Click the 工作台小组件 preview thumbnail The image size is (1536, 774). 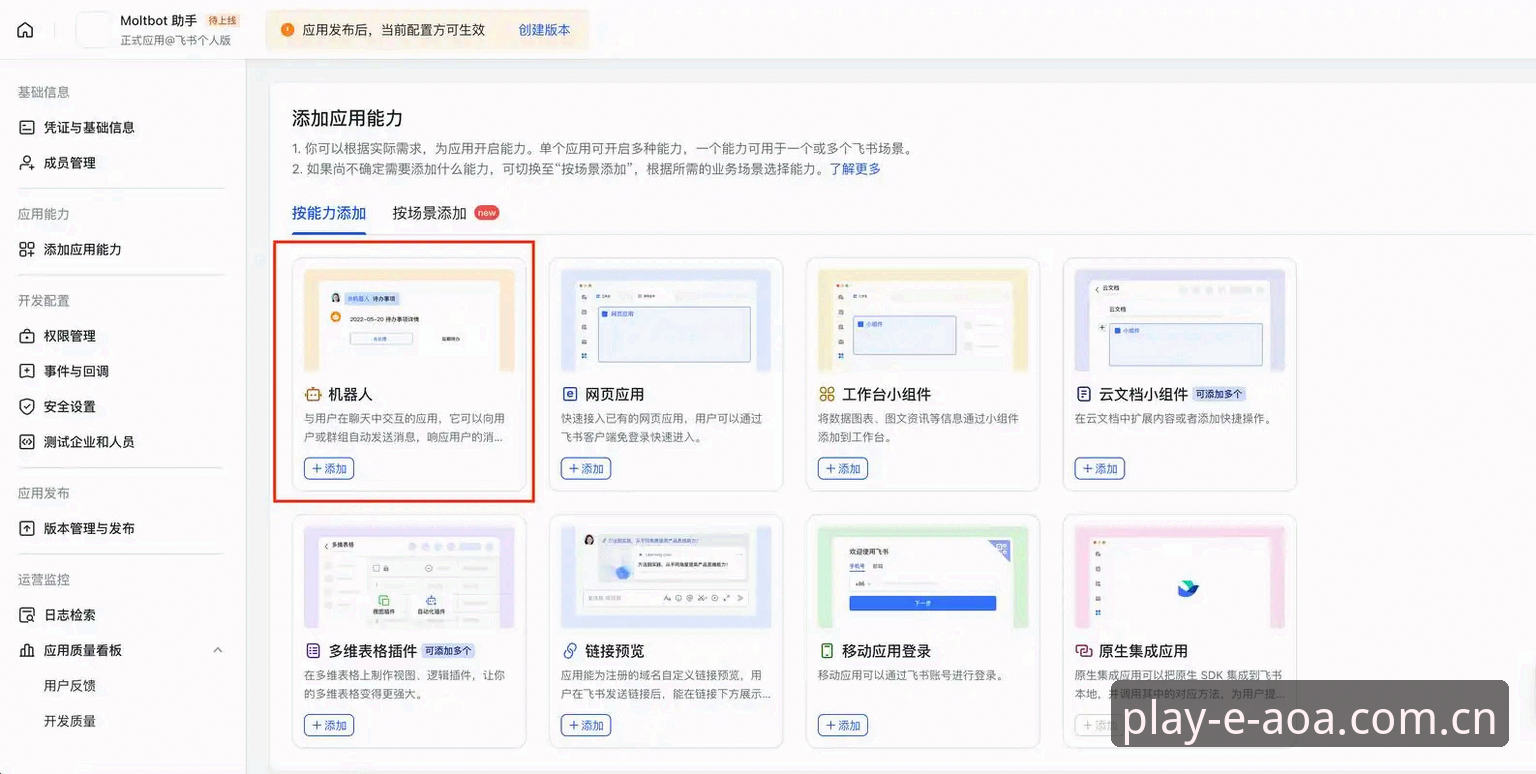coord(923,321)
